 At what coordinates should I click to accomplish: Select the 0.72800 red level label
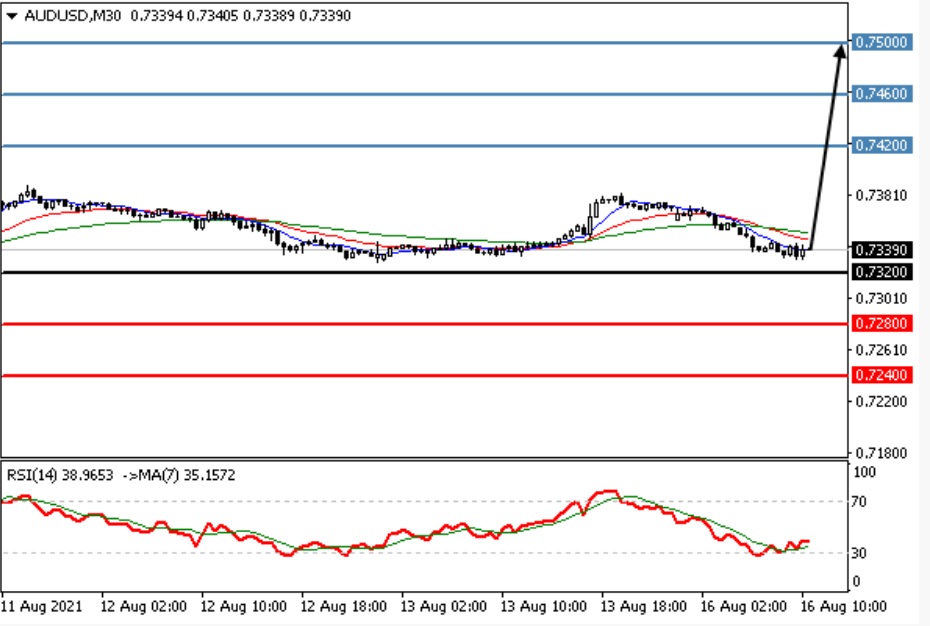(881, 323)
